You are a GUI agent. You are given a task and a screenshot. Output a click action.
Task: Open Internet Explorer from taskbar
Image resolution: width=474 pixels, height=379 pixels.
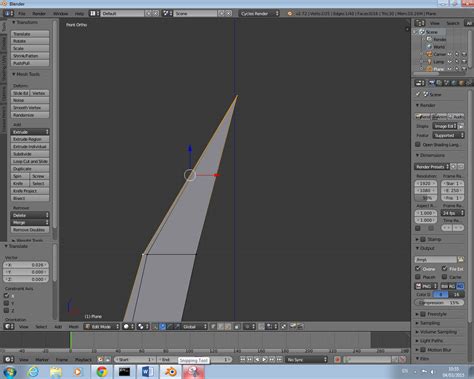pos(33,371)
